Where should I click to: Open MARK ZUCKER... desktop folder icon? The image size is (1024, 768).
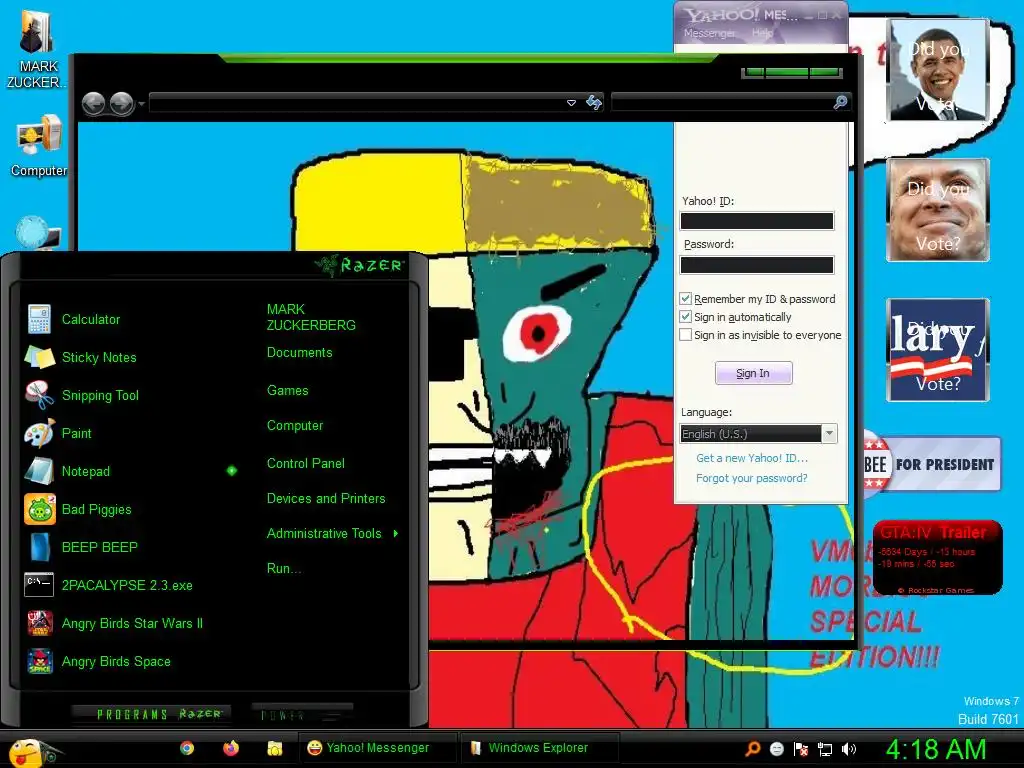[37, 47]
